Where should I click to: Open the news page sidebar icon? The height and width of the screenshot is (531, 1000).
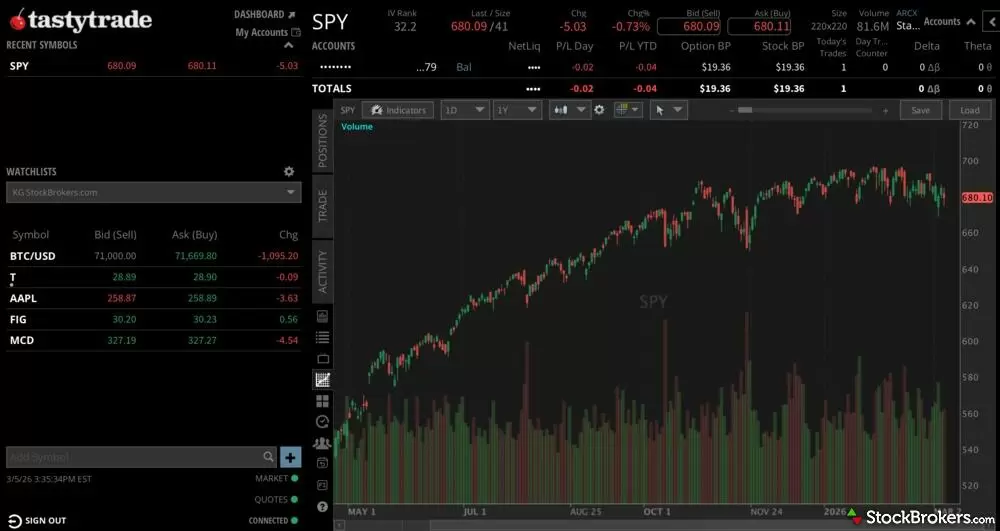(322, 485)
